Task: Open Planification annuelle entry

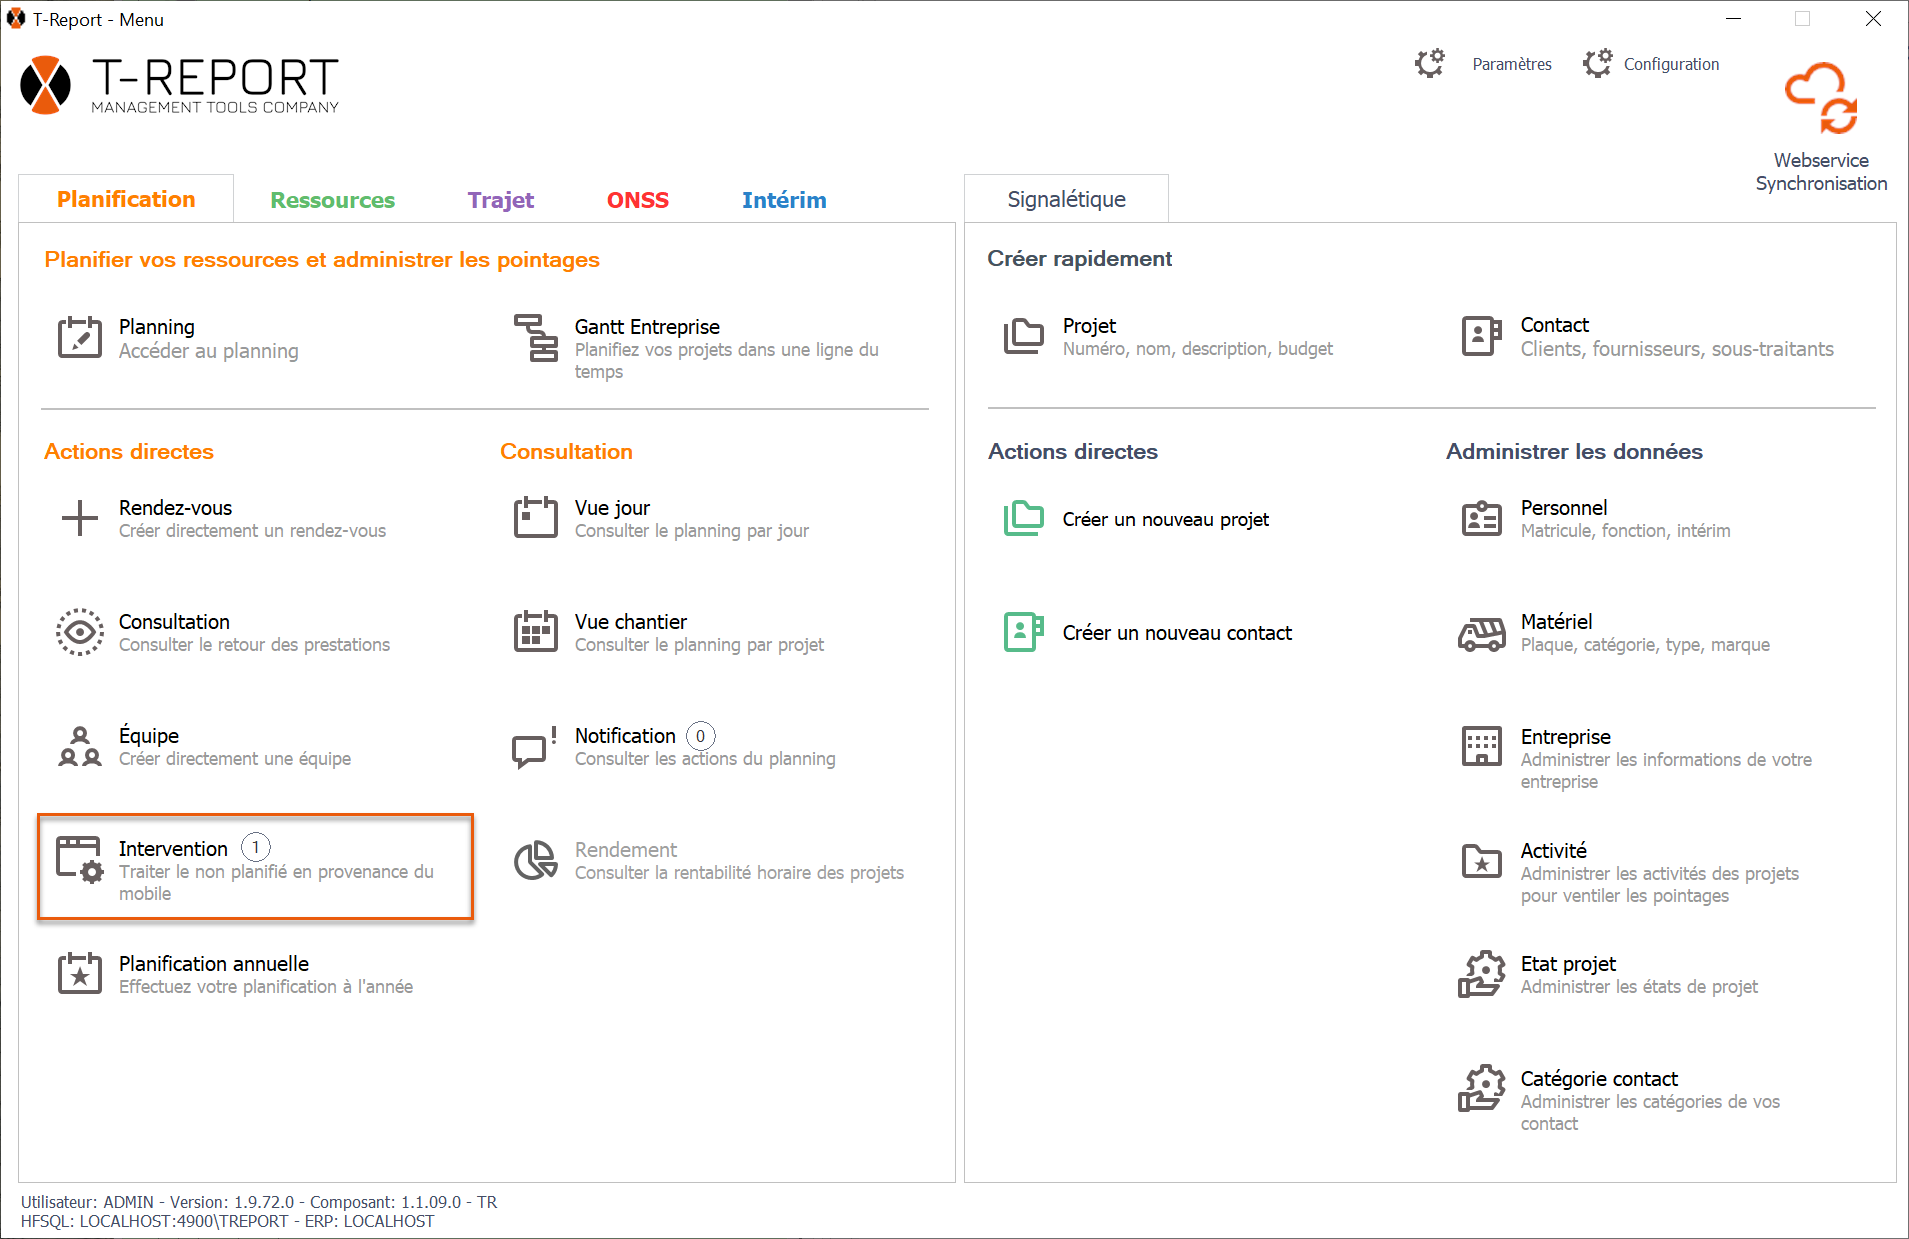Action: tap(214, 964)
